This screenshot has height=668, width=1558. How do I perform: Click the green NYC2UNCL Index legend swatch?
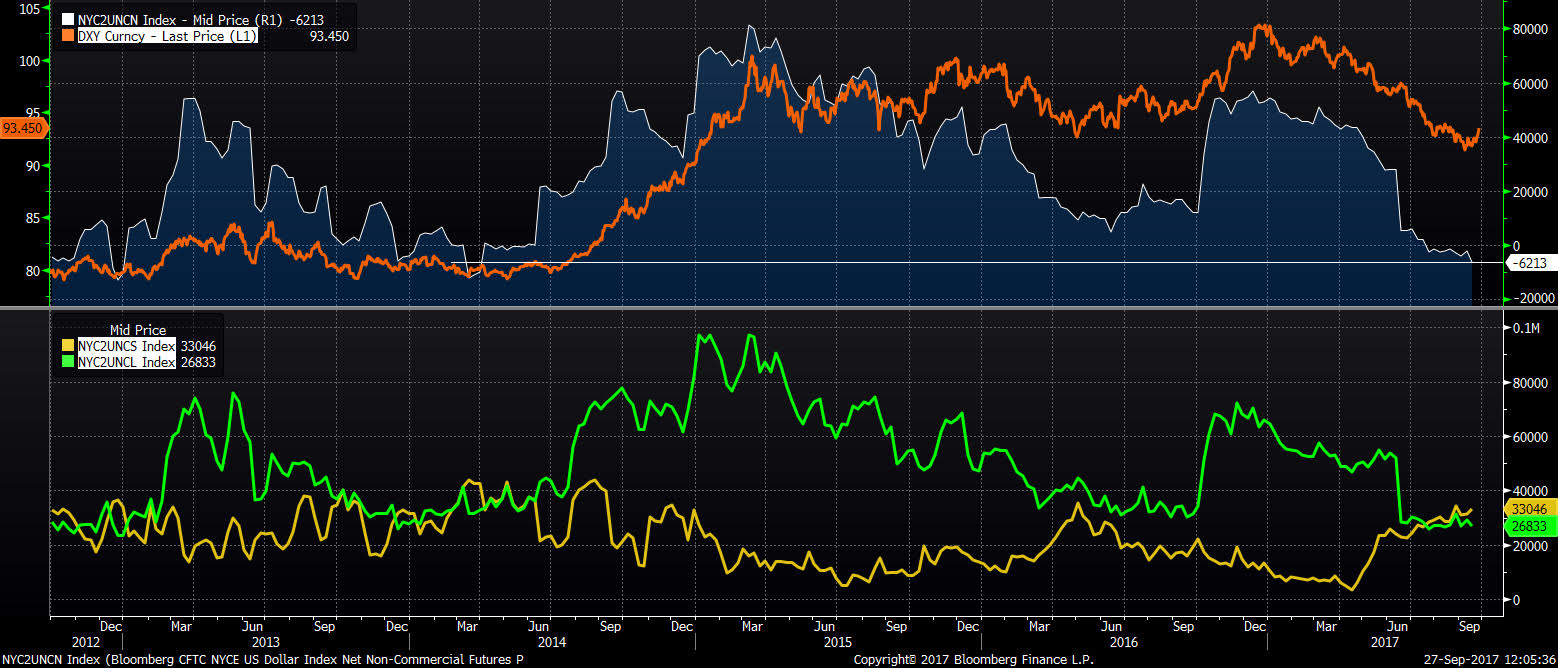[x=68, y=362]
